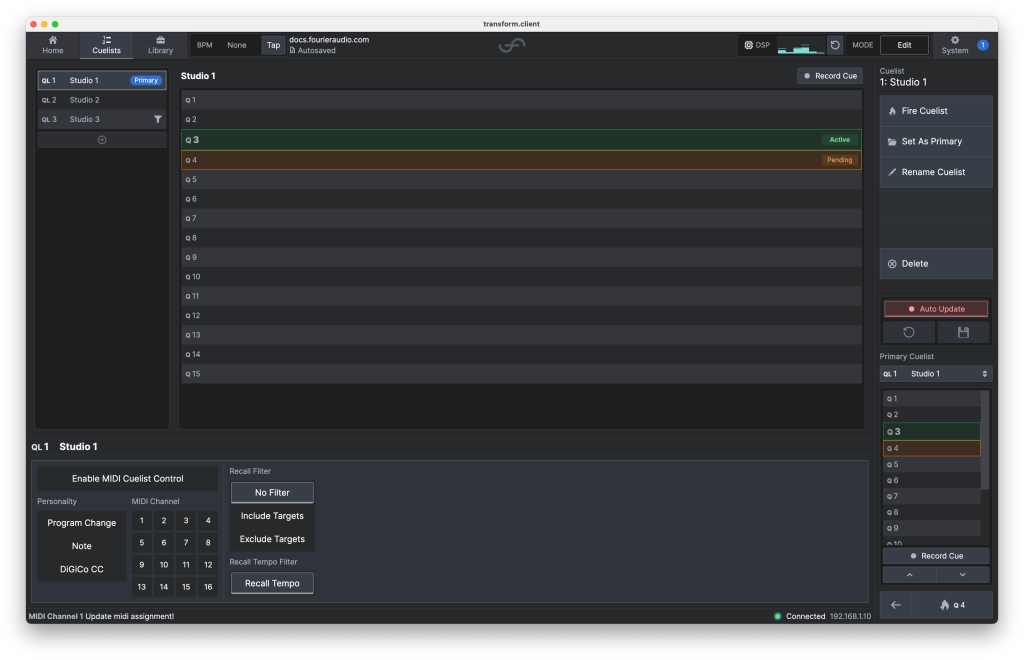Go to the Home tab
Viewport: 1024px width, 660px height.
point(52,45)
